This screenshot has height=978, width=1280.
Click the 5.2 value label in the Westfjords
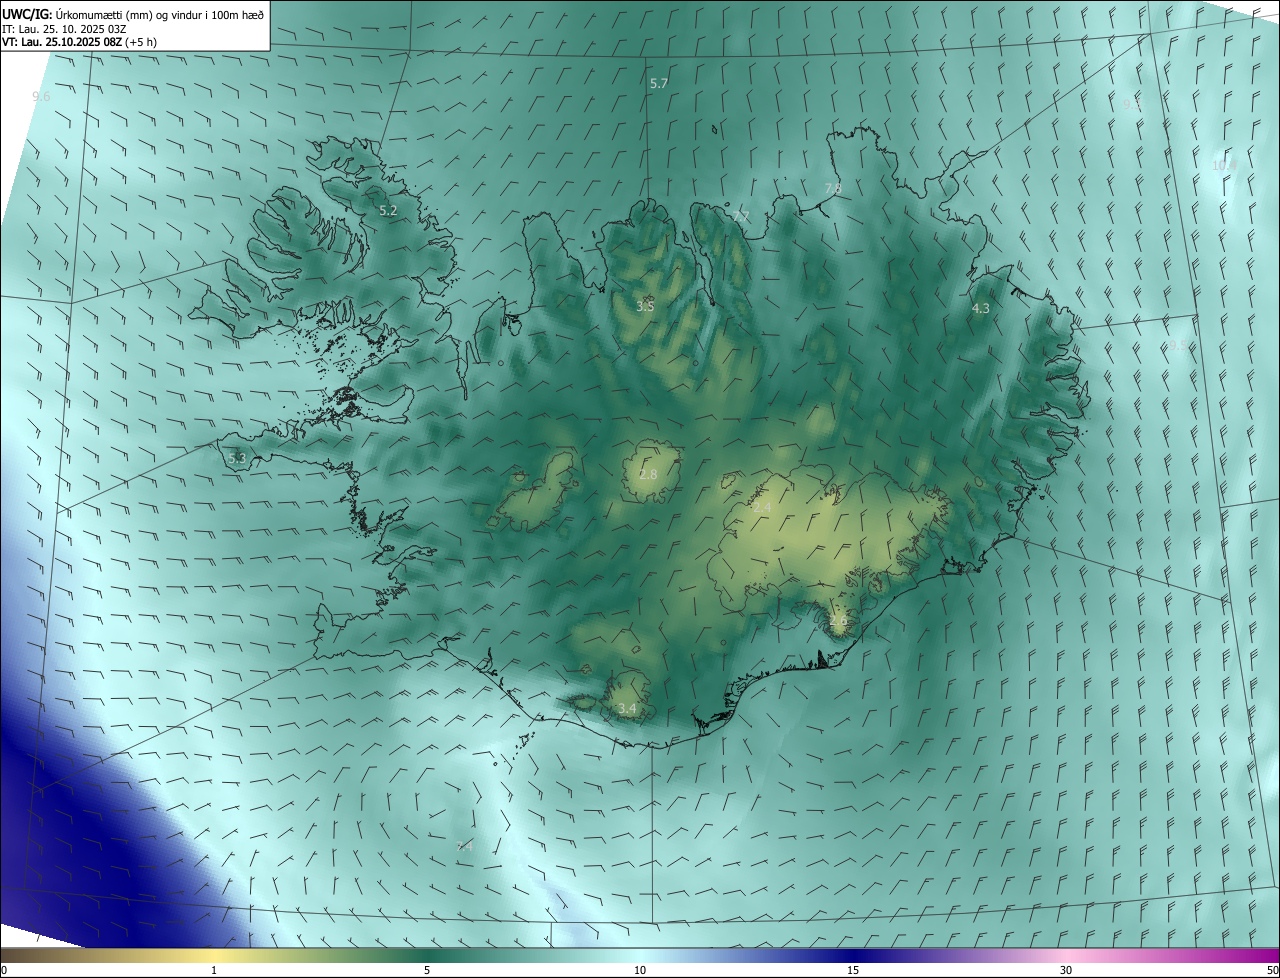tap(388, 211)
